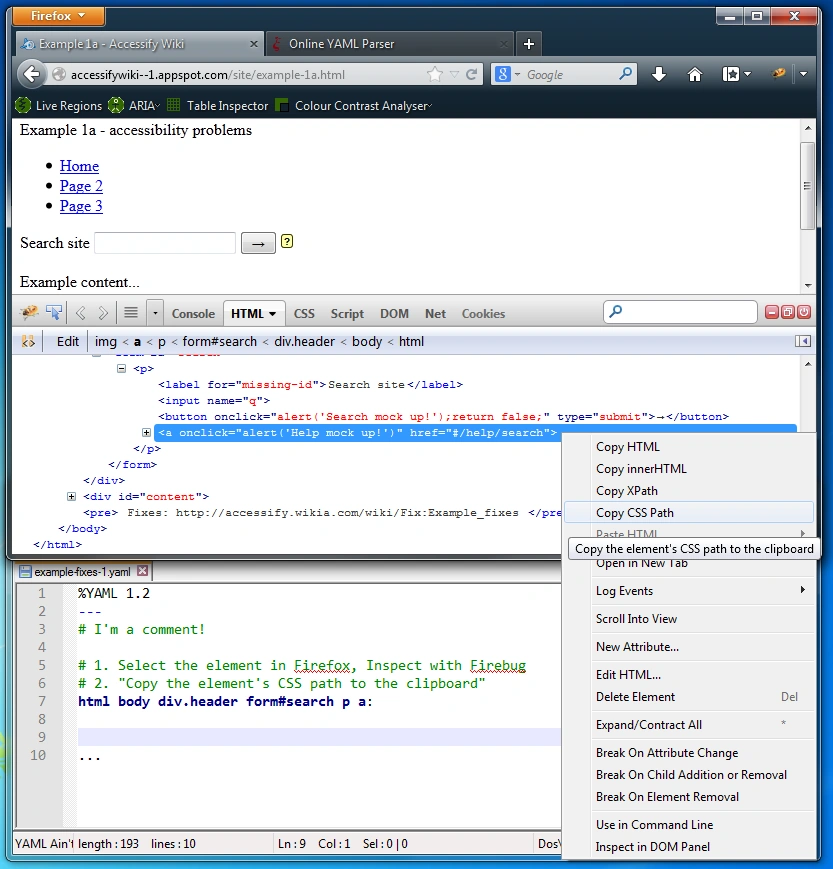Click the Live Regions toolbar icon
This screenshot has height=869, width=833.
coord(22,105)
